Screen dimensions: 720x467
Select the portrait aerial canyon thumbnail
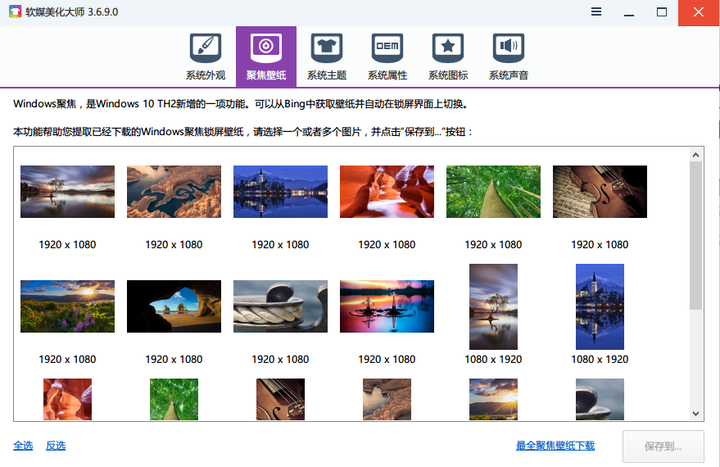click(x=387, y=399)
